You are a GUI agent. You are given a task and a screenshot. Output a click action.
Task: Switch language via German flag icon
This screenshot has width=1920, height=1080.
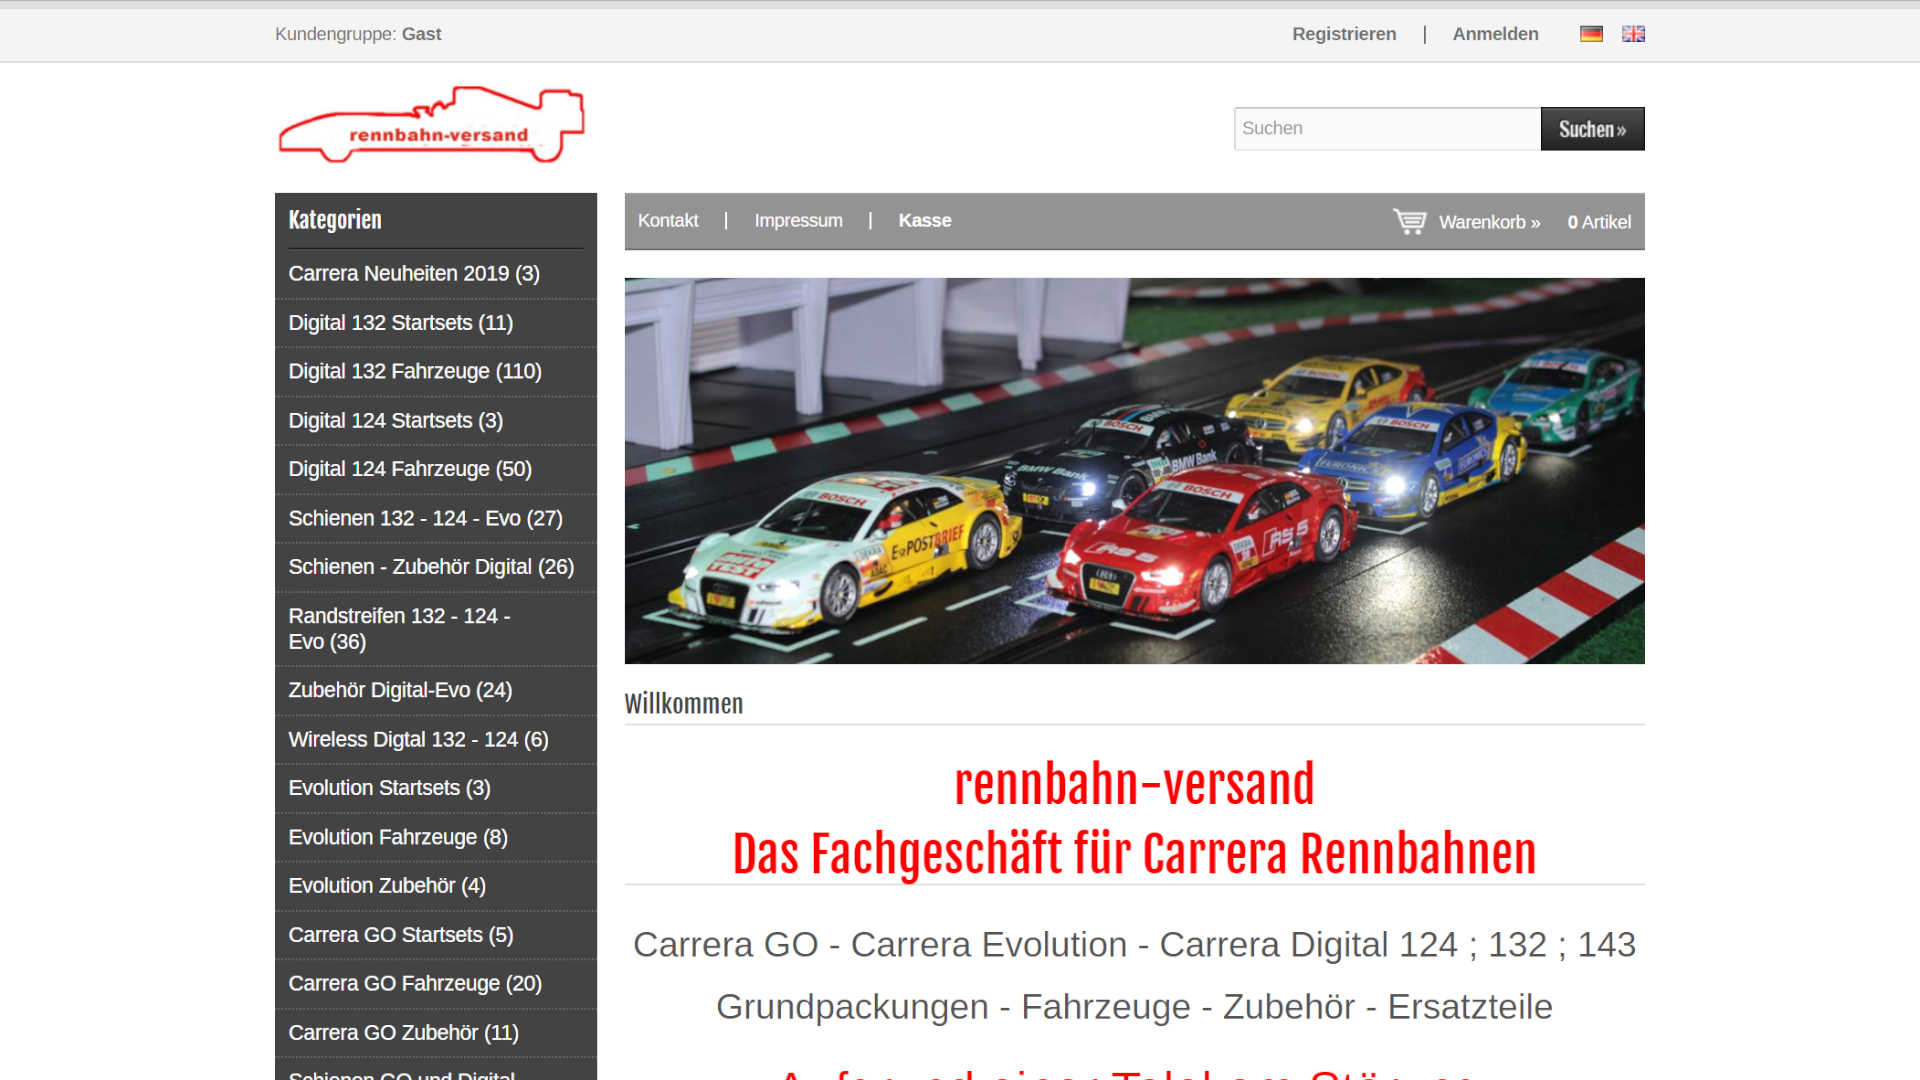(x=1591, y=34)
